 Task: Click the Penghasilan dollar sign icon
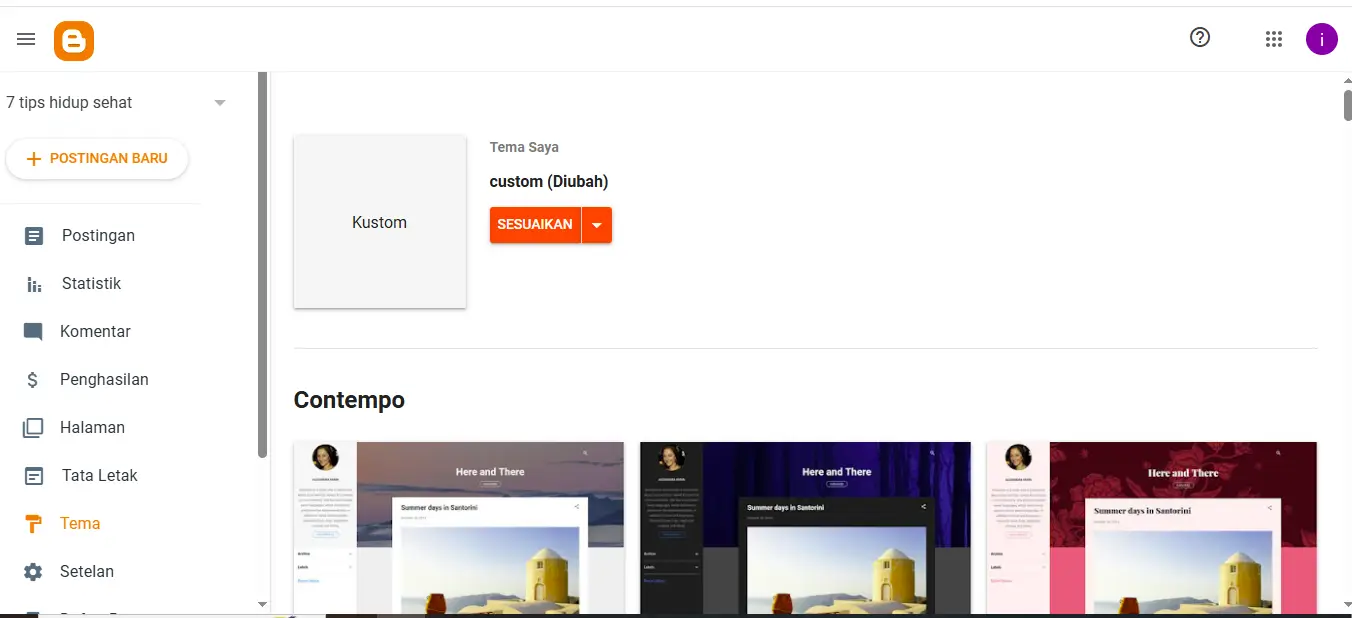[x=33, y=380]
